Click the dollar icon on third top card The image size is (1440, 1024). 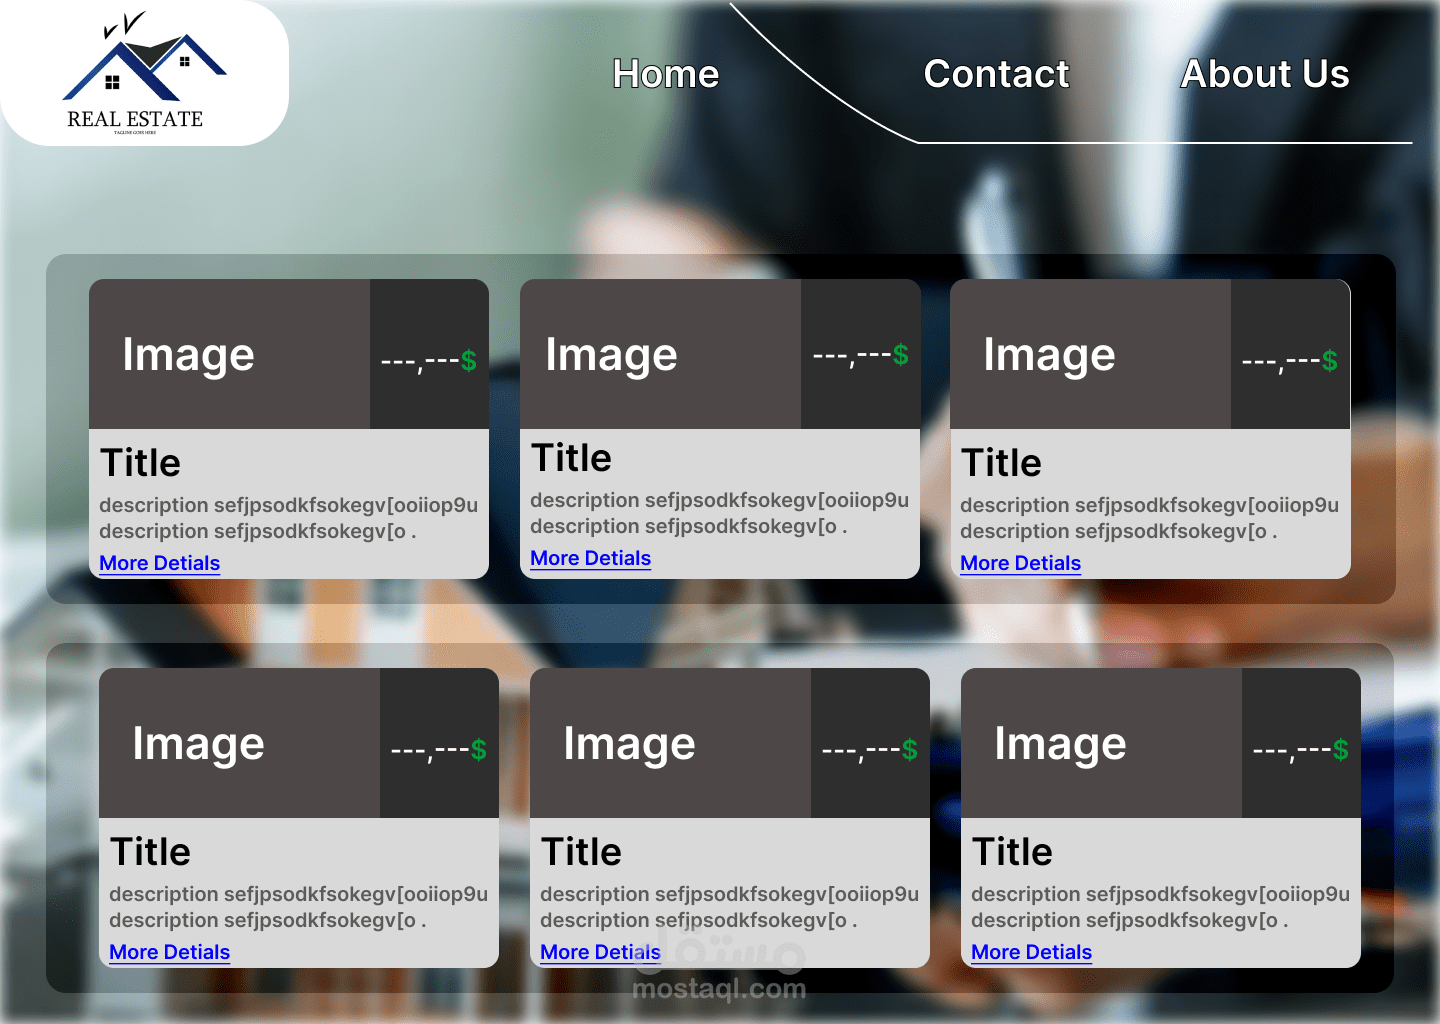[x=1330, y=362]
